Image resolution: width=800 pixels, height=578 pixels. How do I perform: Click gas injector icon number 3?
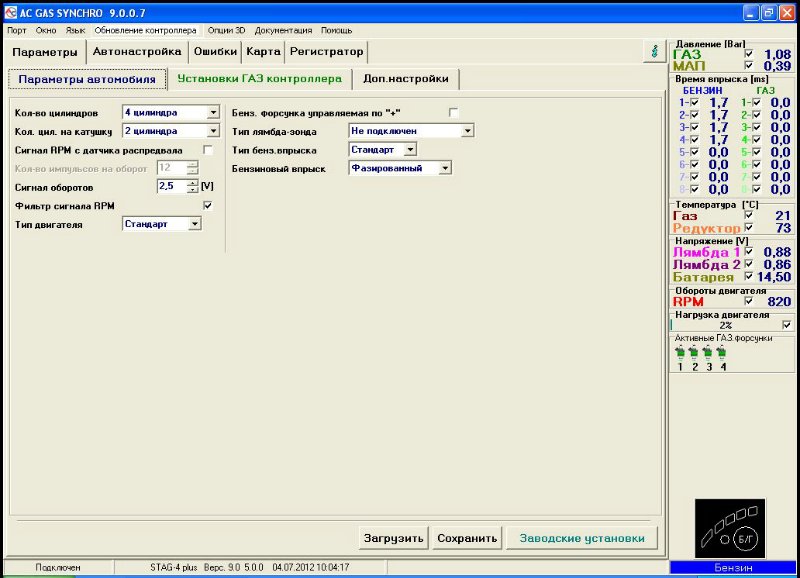click(x=708, y=353)
